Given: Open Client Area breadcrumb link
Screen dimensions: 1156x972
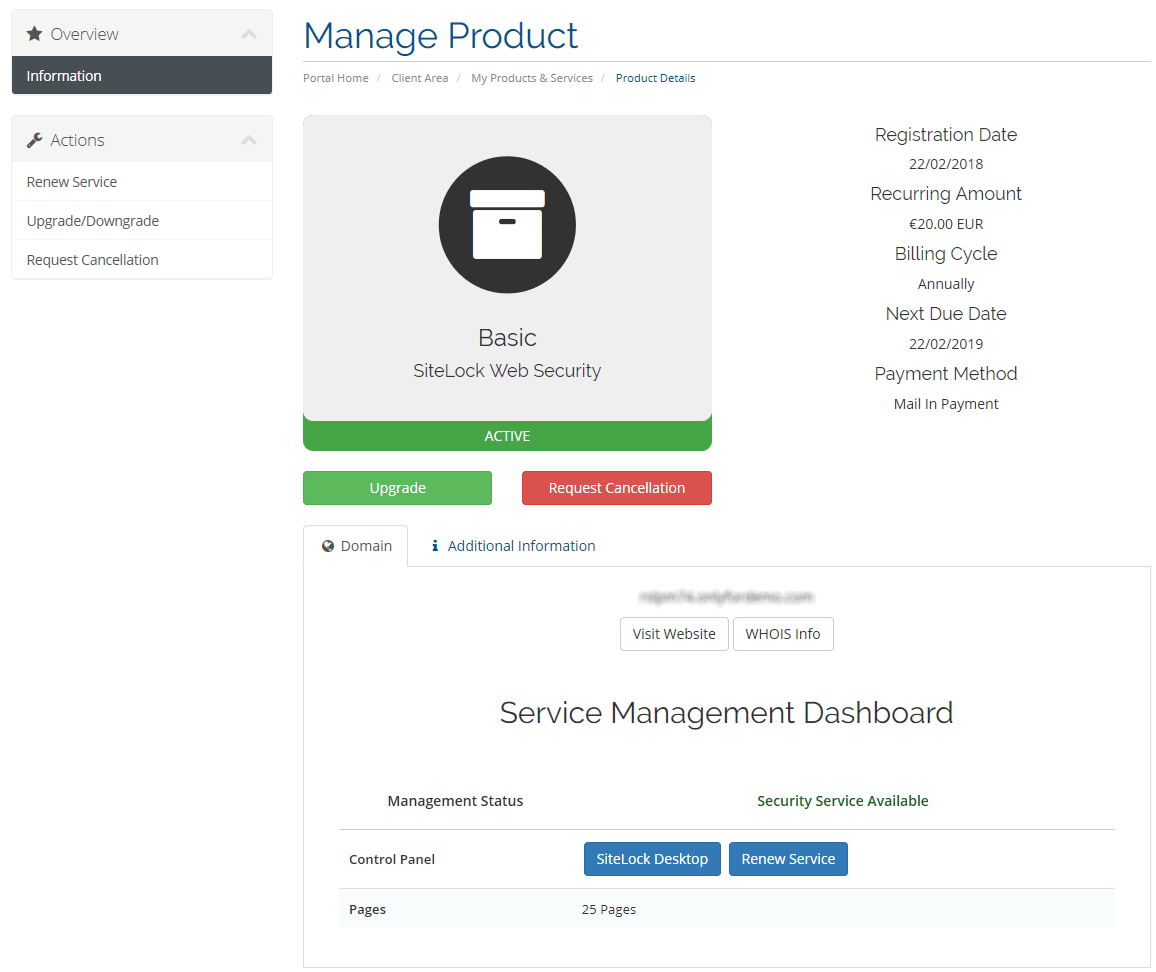Looking at the screenshot, I should [419, 78].
